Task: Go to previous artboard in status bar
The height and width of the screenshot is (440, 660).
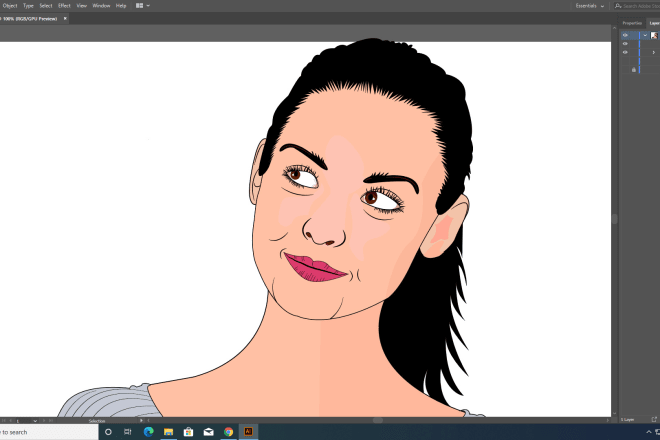Action: pos(11,421)
